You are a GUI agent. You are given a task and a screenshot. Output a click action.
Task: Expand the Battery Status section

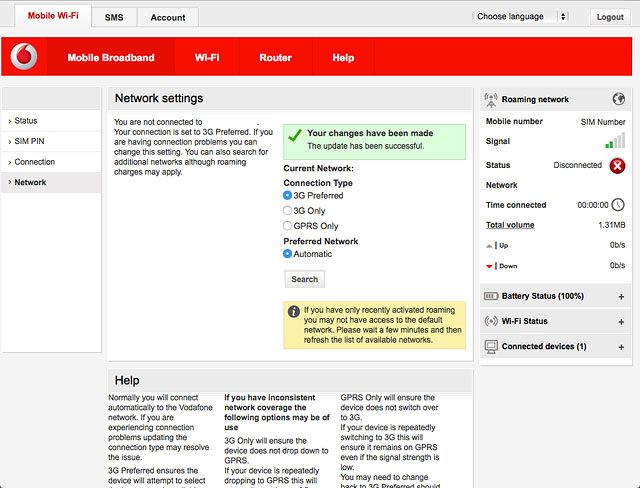tap(621, 297)
